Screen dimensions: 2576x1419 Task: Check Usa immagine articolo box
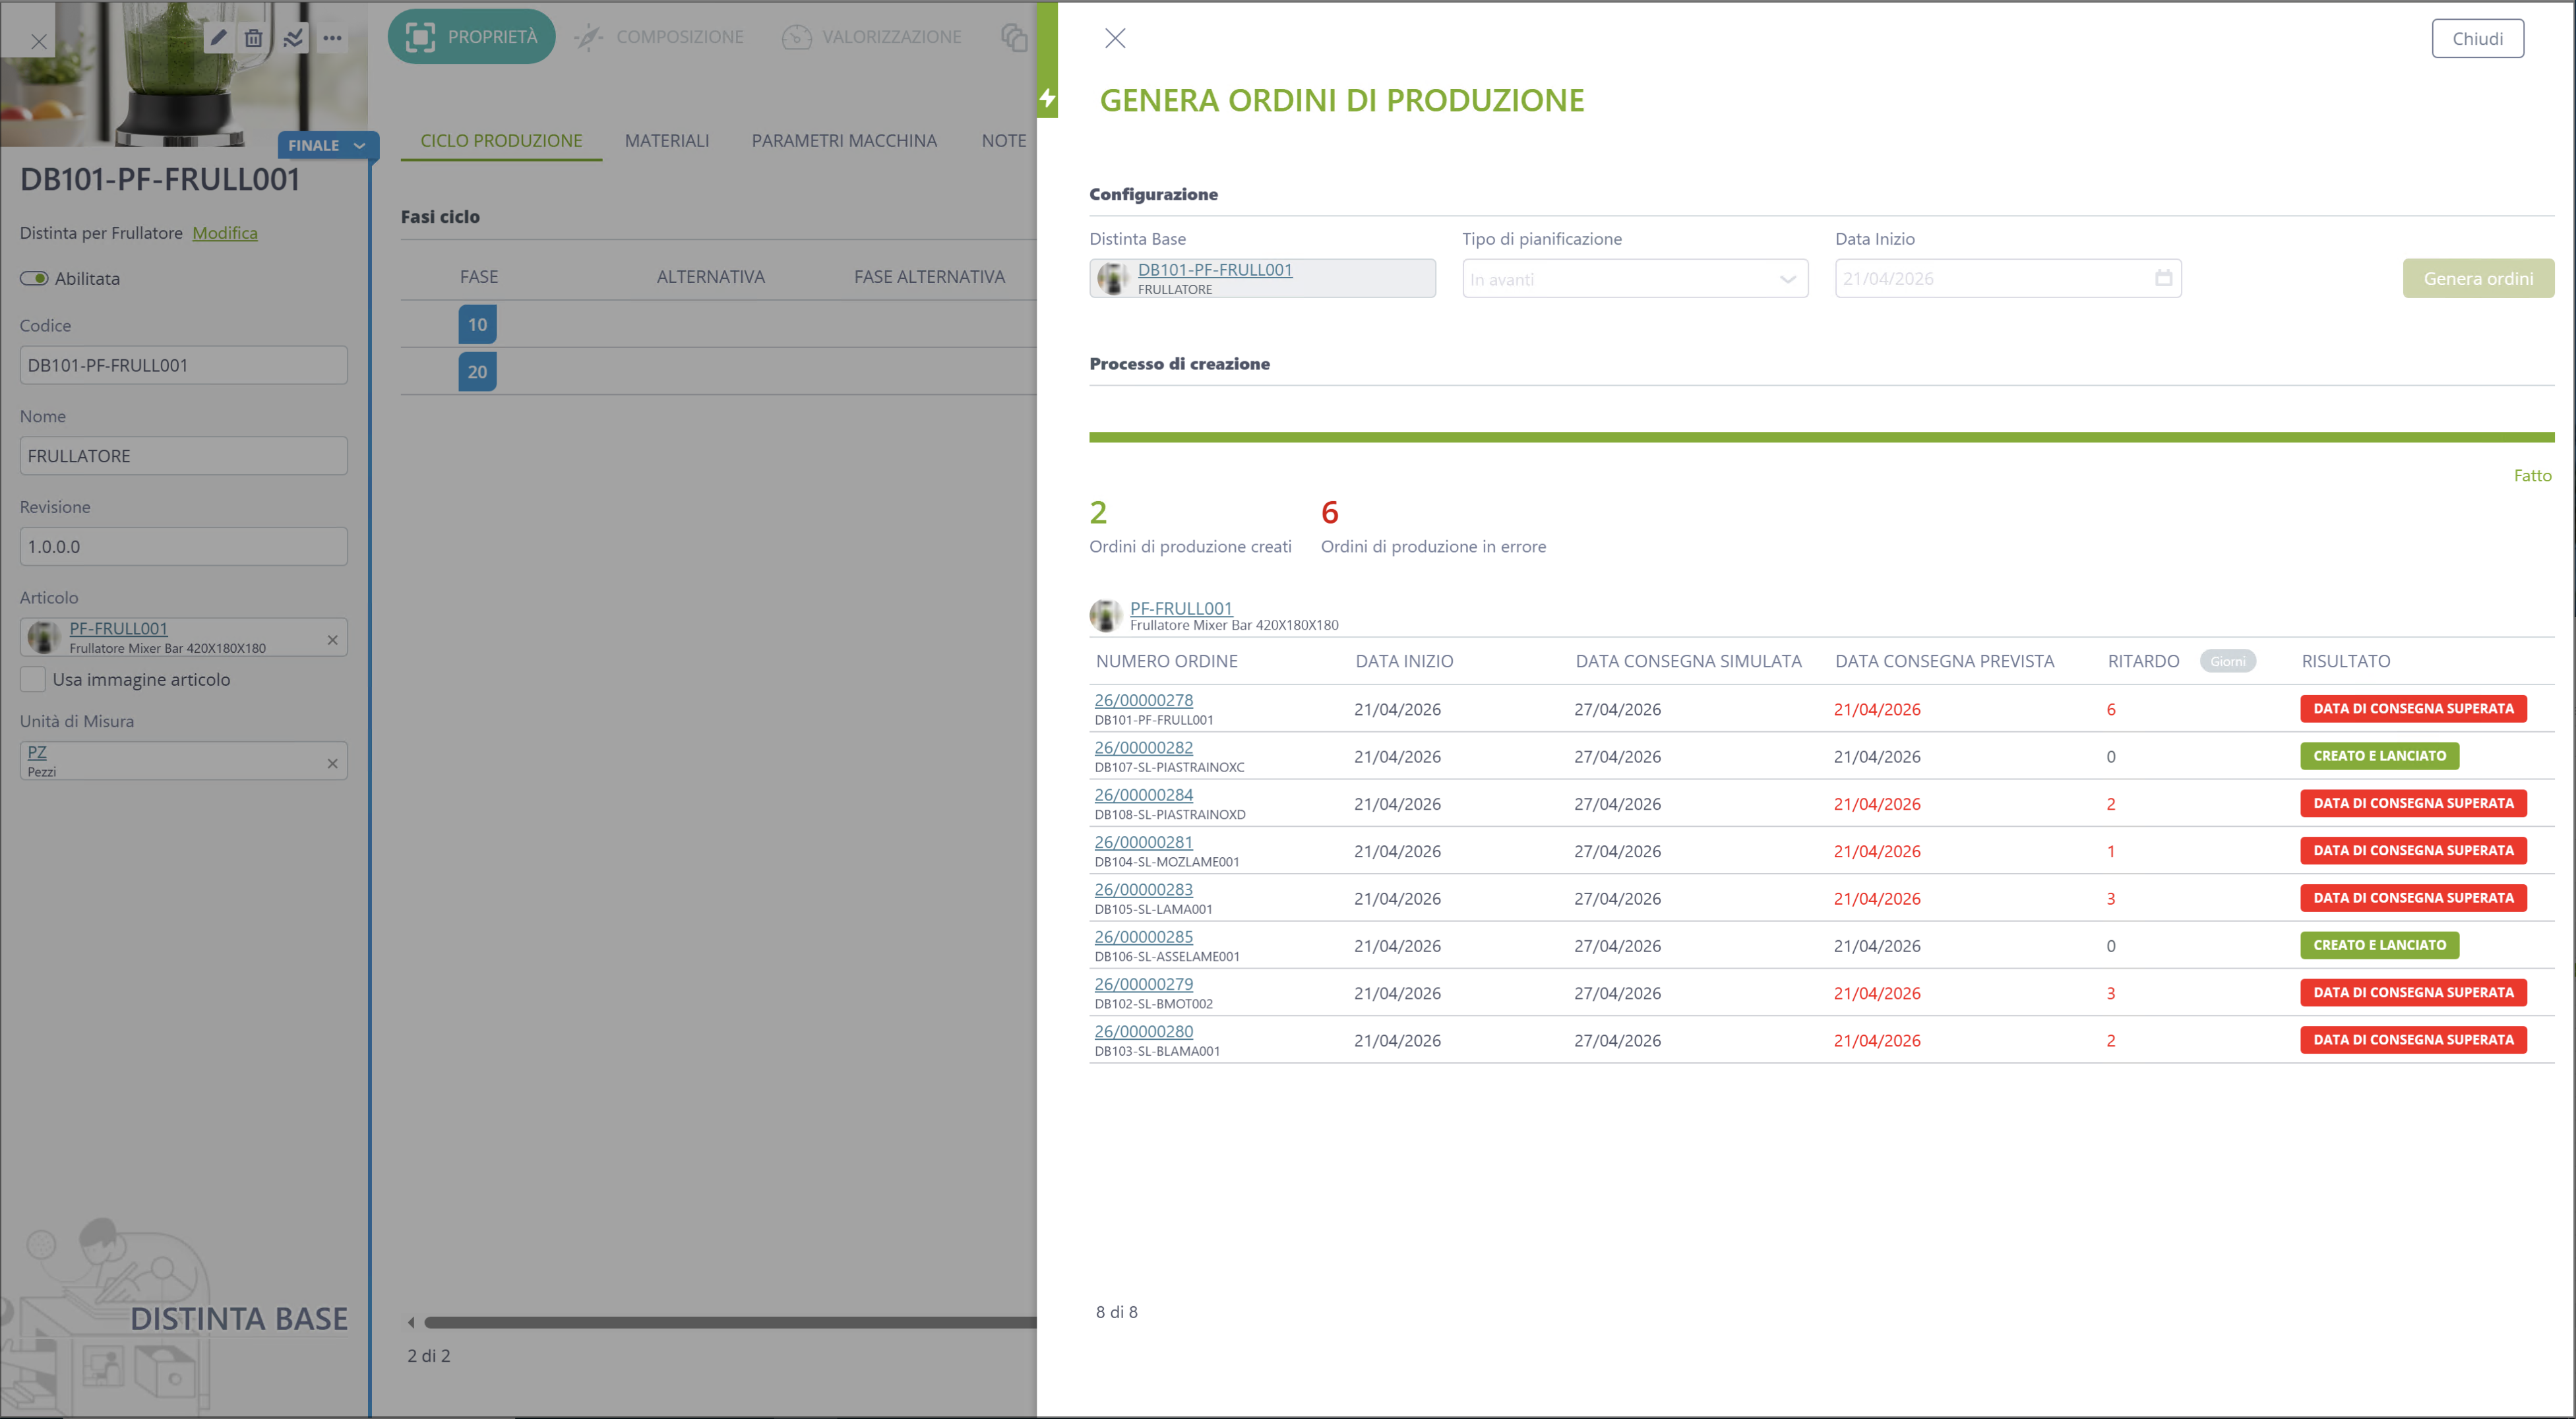pos(33,679)
